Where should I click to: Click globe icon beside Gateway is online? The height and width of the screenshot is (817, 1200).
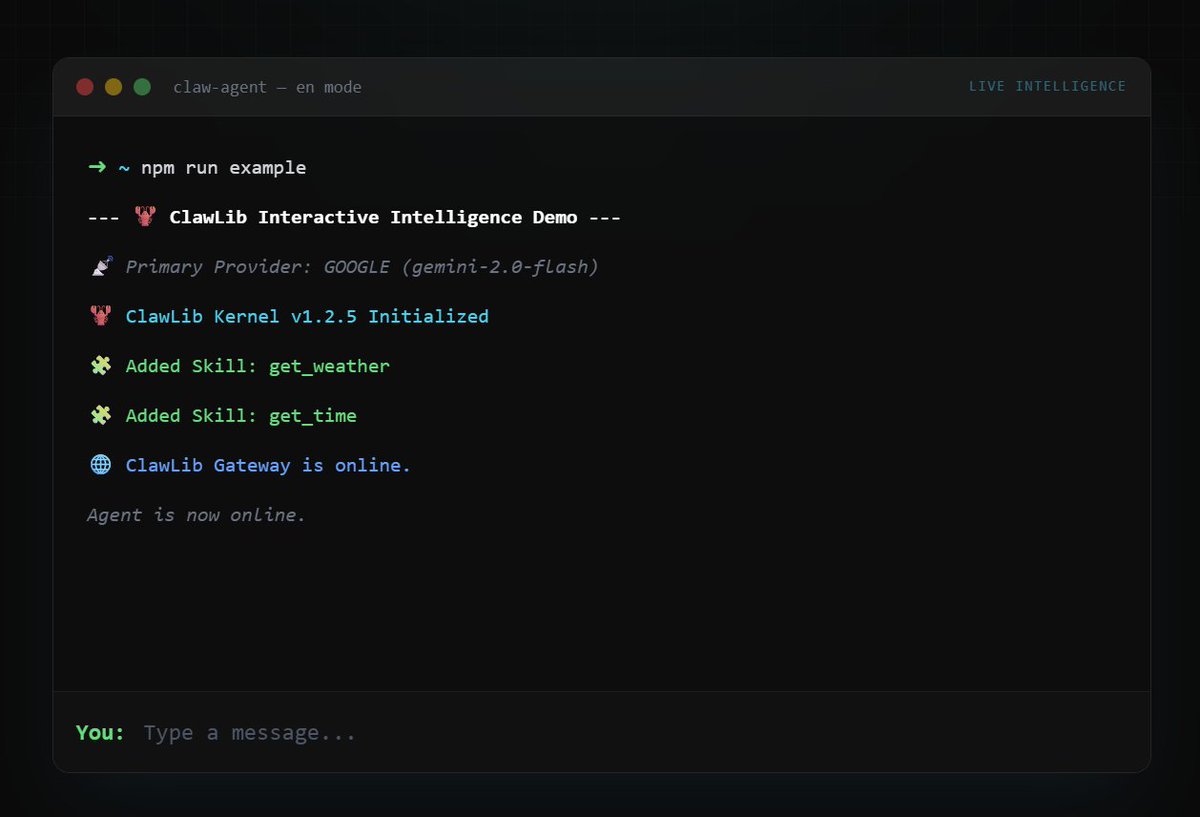100,465
